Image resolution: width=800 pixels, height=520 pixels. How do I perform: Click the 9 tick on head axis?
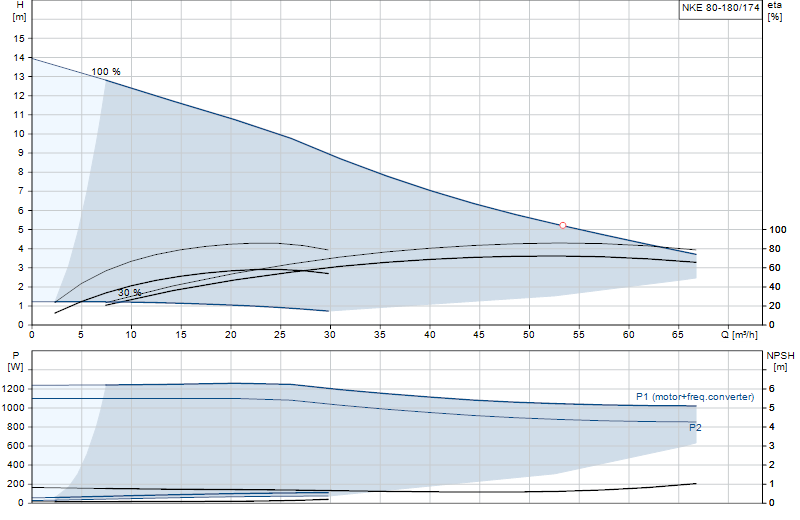tap(21, 153)
